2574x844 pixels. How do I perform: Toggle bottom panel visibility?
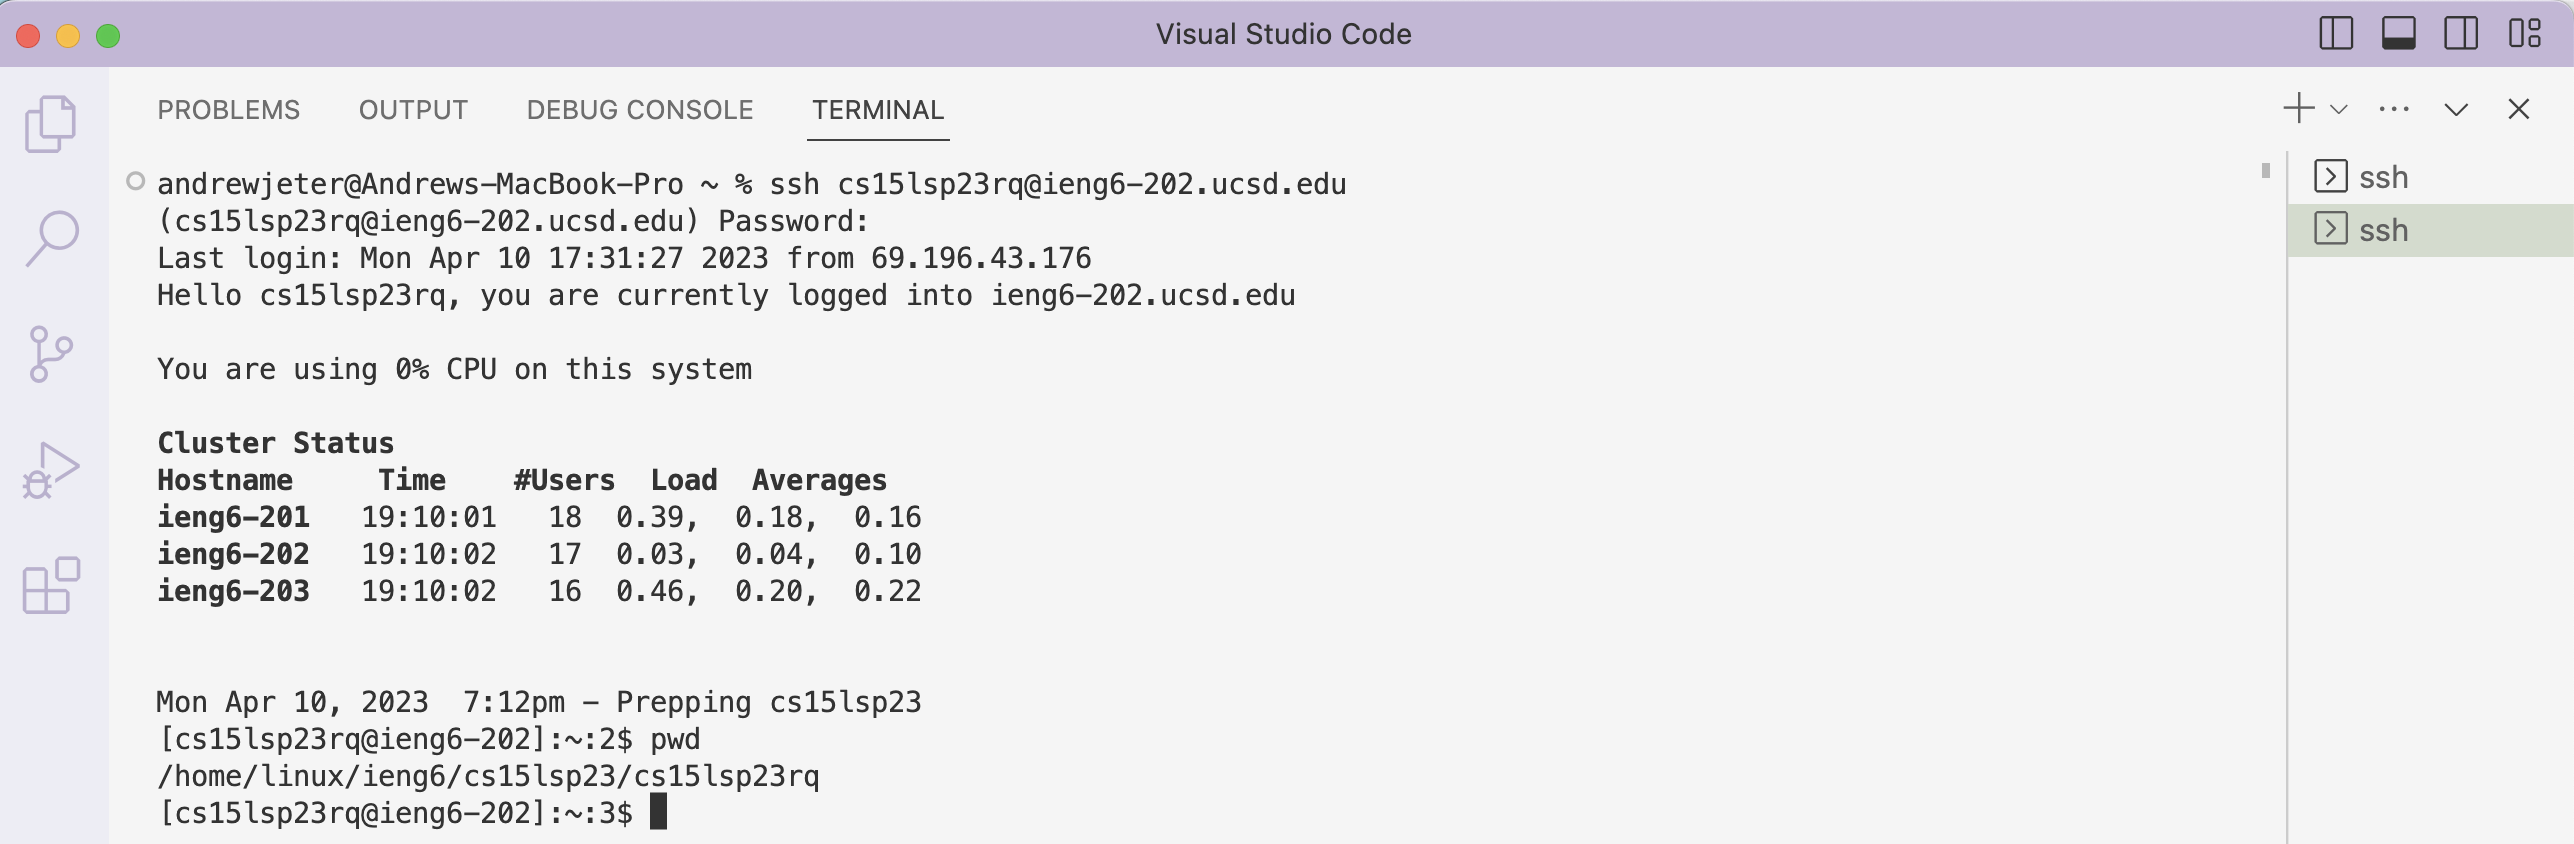point(2399,34)
